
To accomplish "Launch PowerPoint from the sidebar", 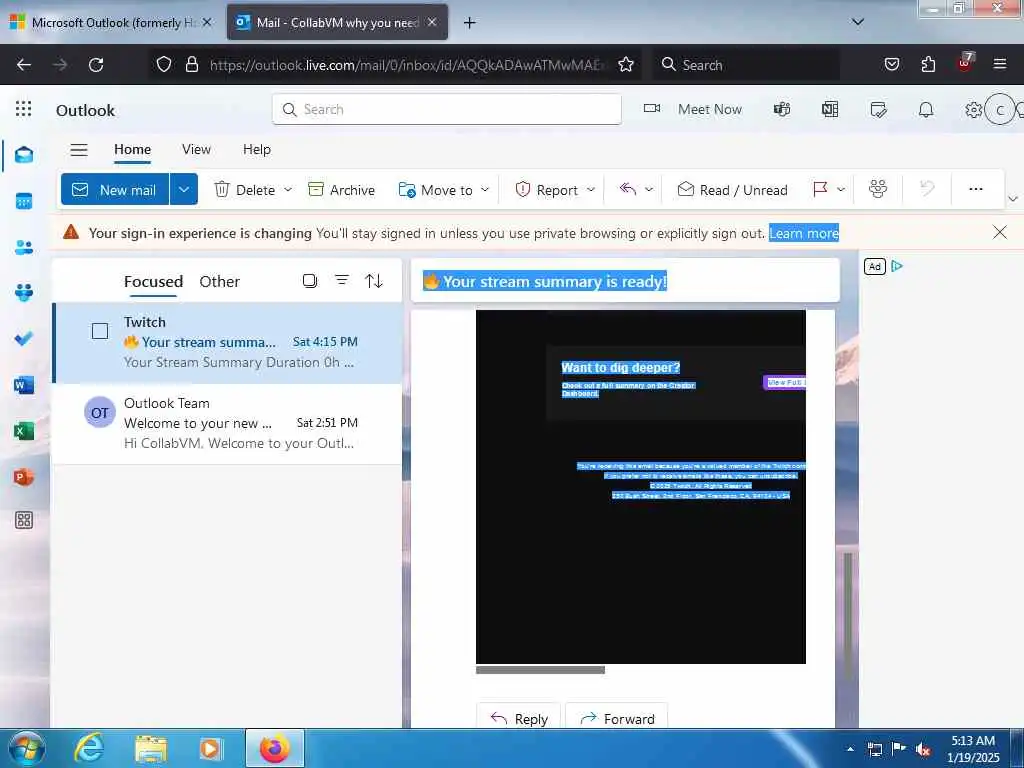I will click(24, 477).
